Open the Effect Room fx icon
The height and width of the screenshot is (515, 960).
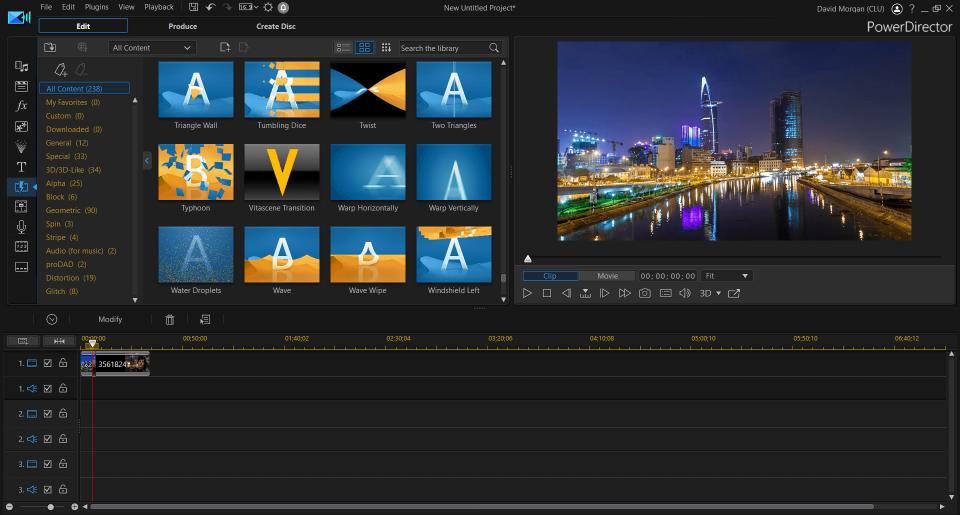click(21, 106)
